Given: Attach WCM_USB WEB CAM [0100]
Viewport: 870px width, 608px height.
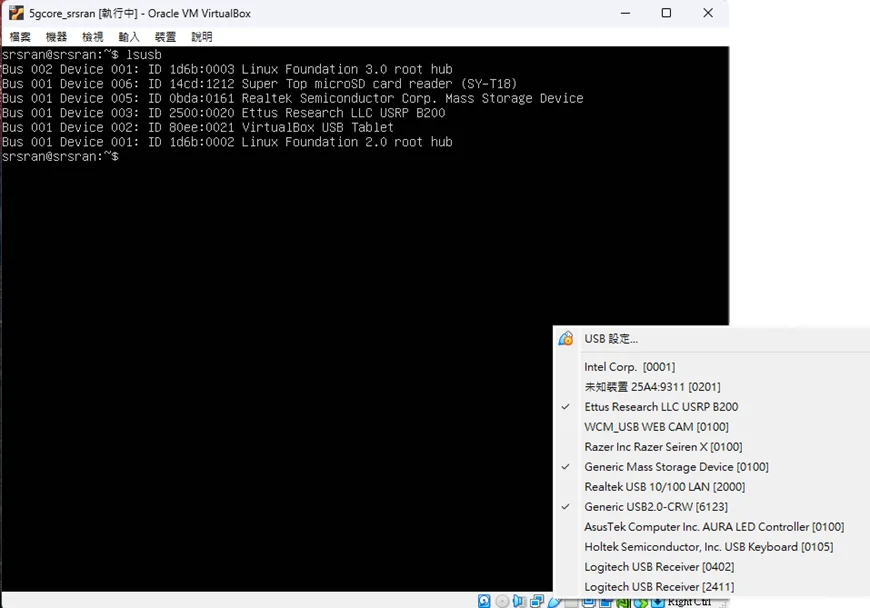Looking at the screenshot, I should pos(712,427).
